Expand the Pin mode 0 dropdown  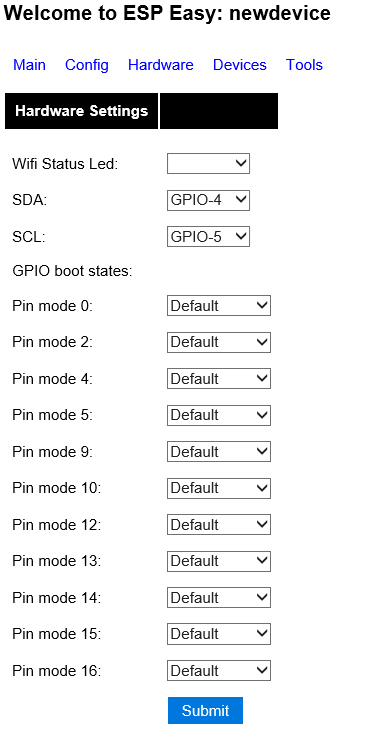[219, 305]
